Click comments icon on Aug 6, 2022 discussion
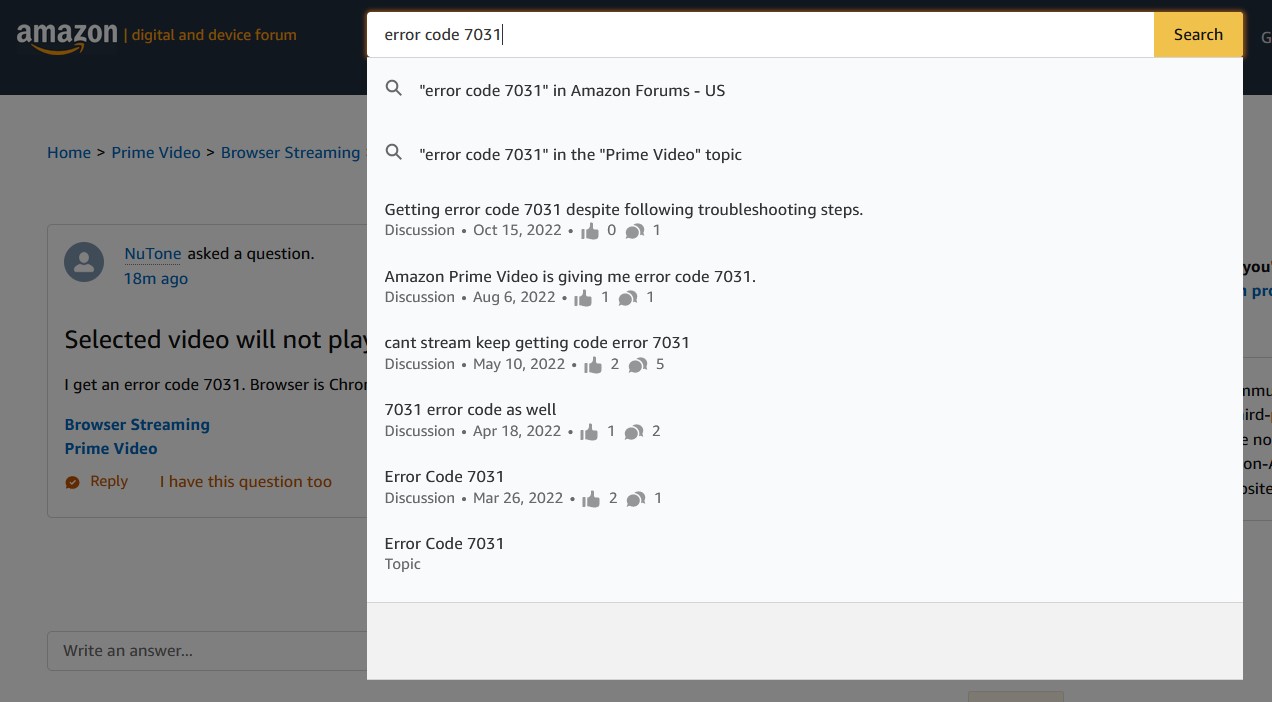This screenshot has width=1272, height=702. tap(628, 298)
